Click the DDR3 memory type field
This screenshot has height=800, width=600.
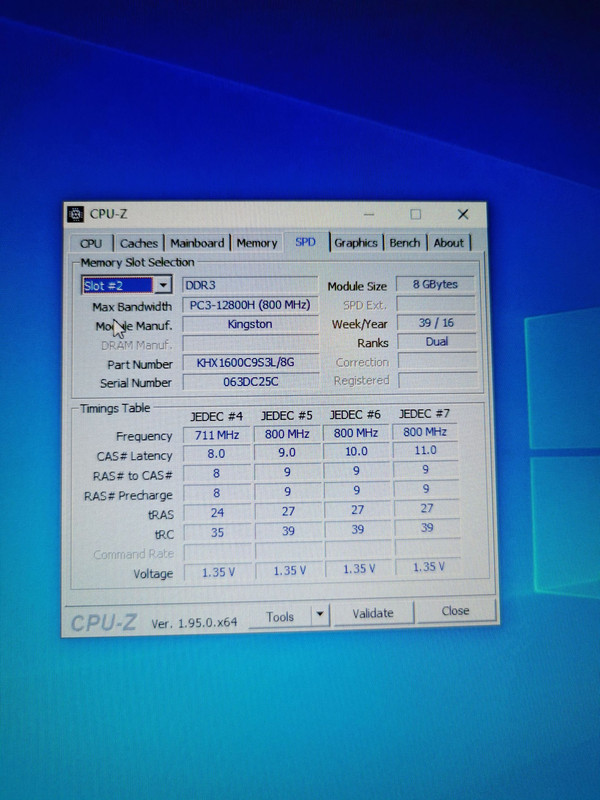point(250,285)
